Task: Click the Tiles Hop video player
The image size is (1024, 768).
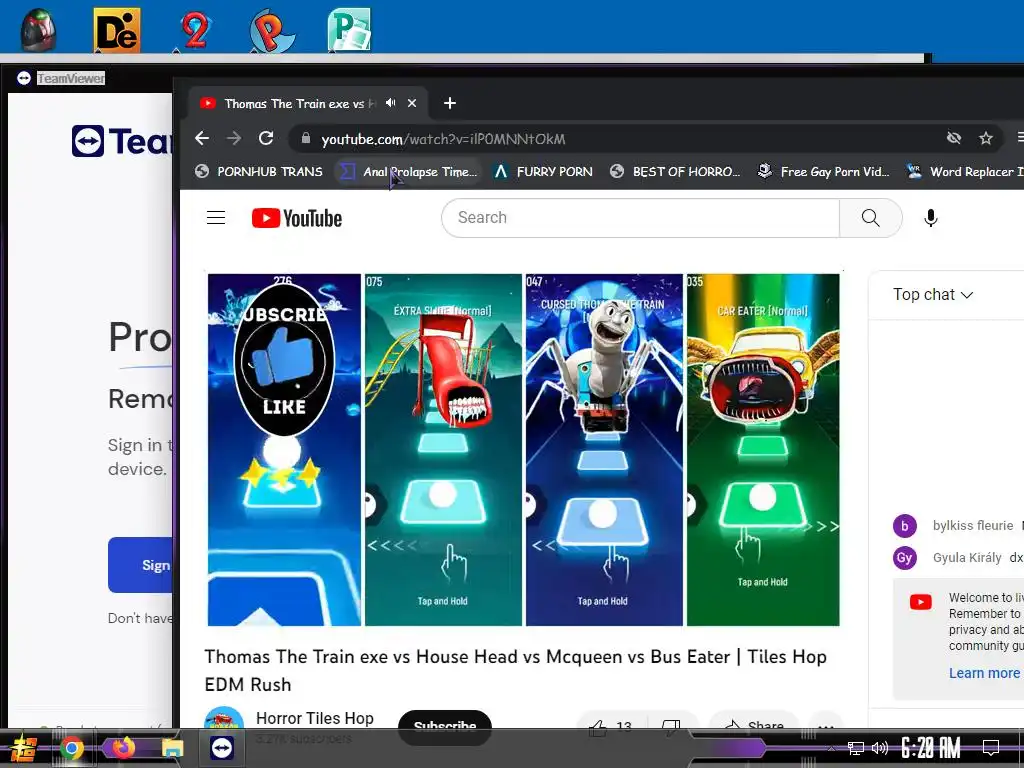Action: pos(523,449)
